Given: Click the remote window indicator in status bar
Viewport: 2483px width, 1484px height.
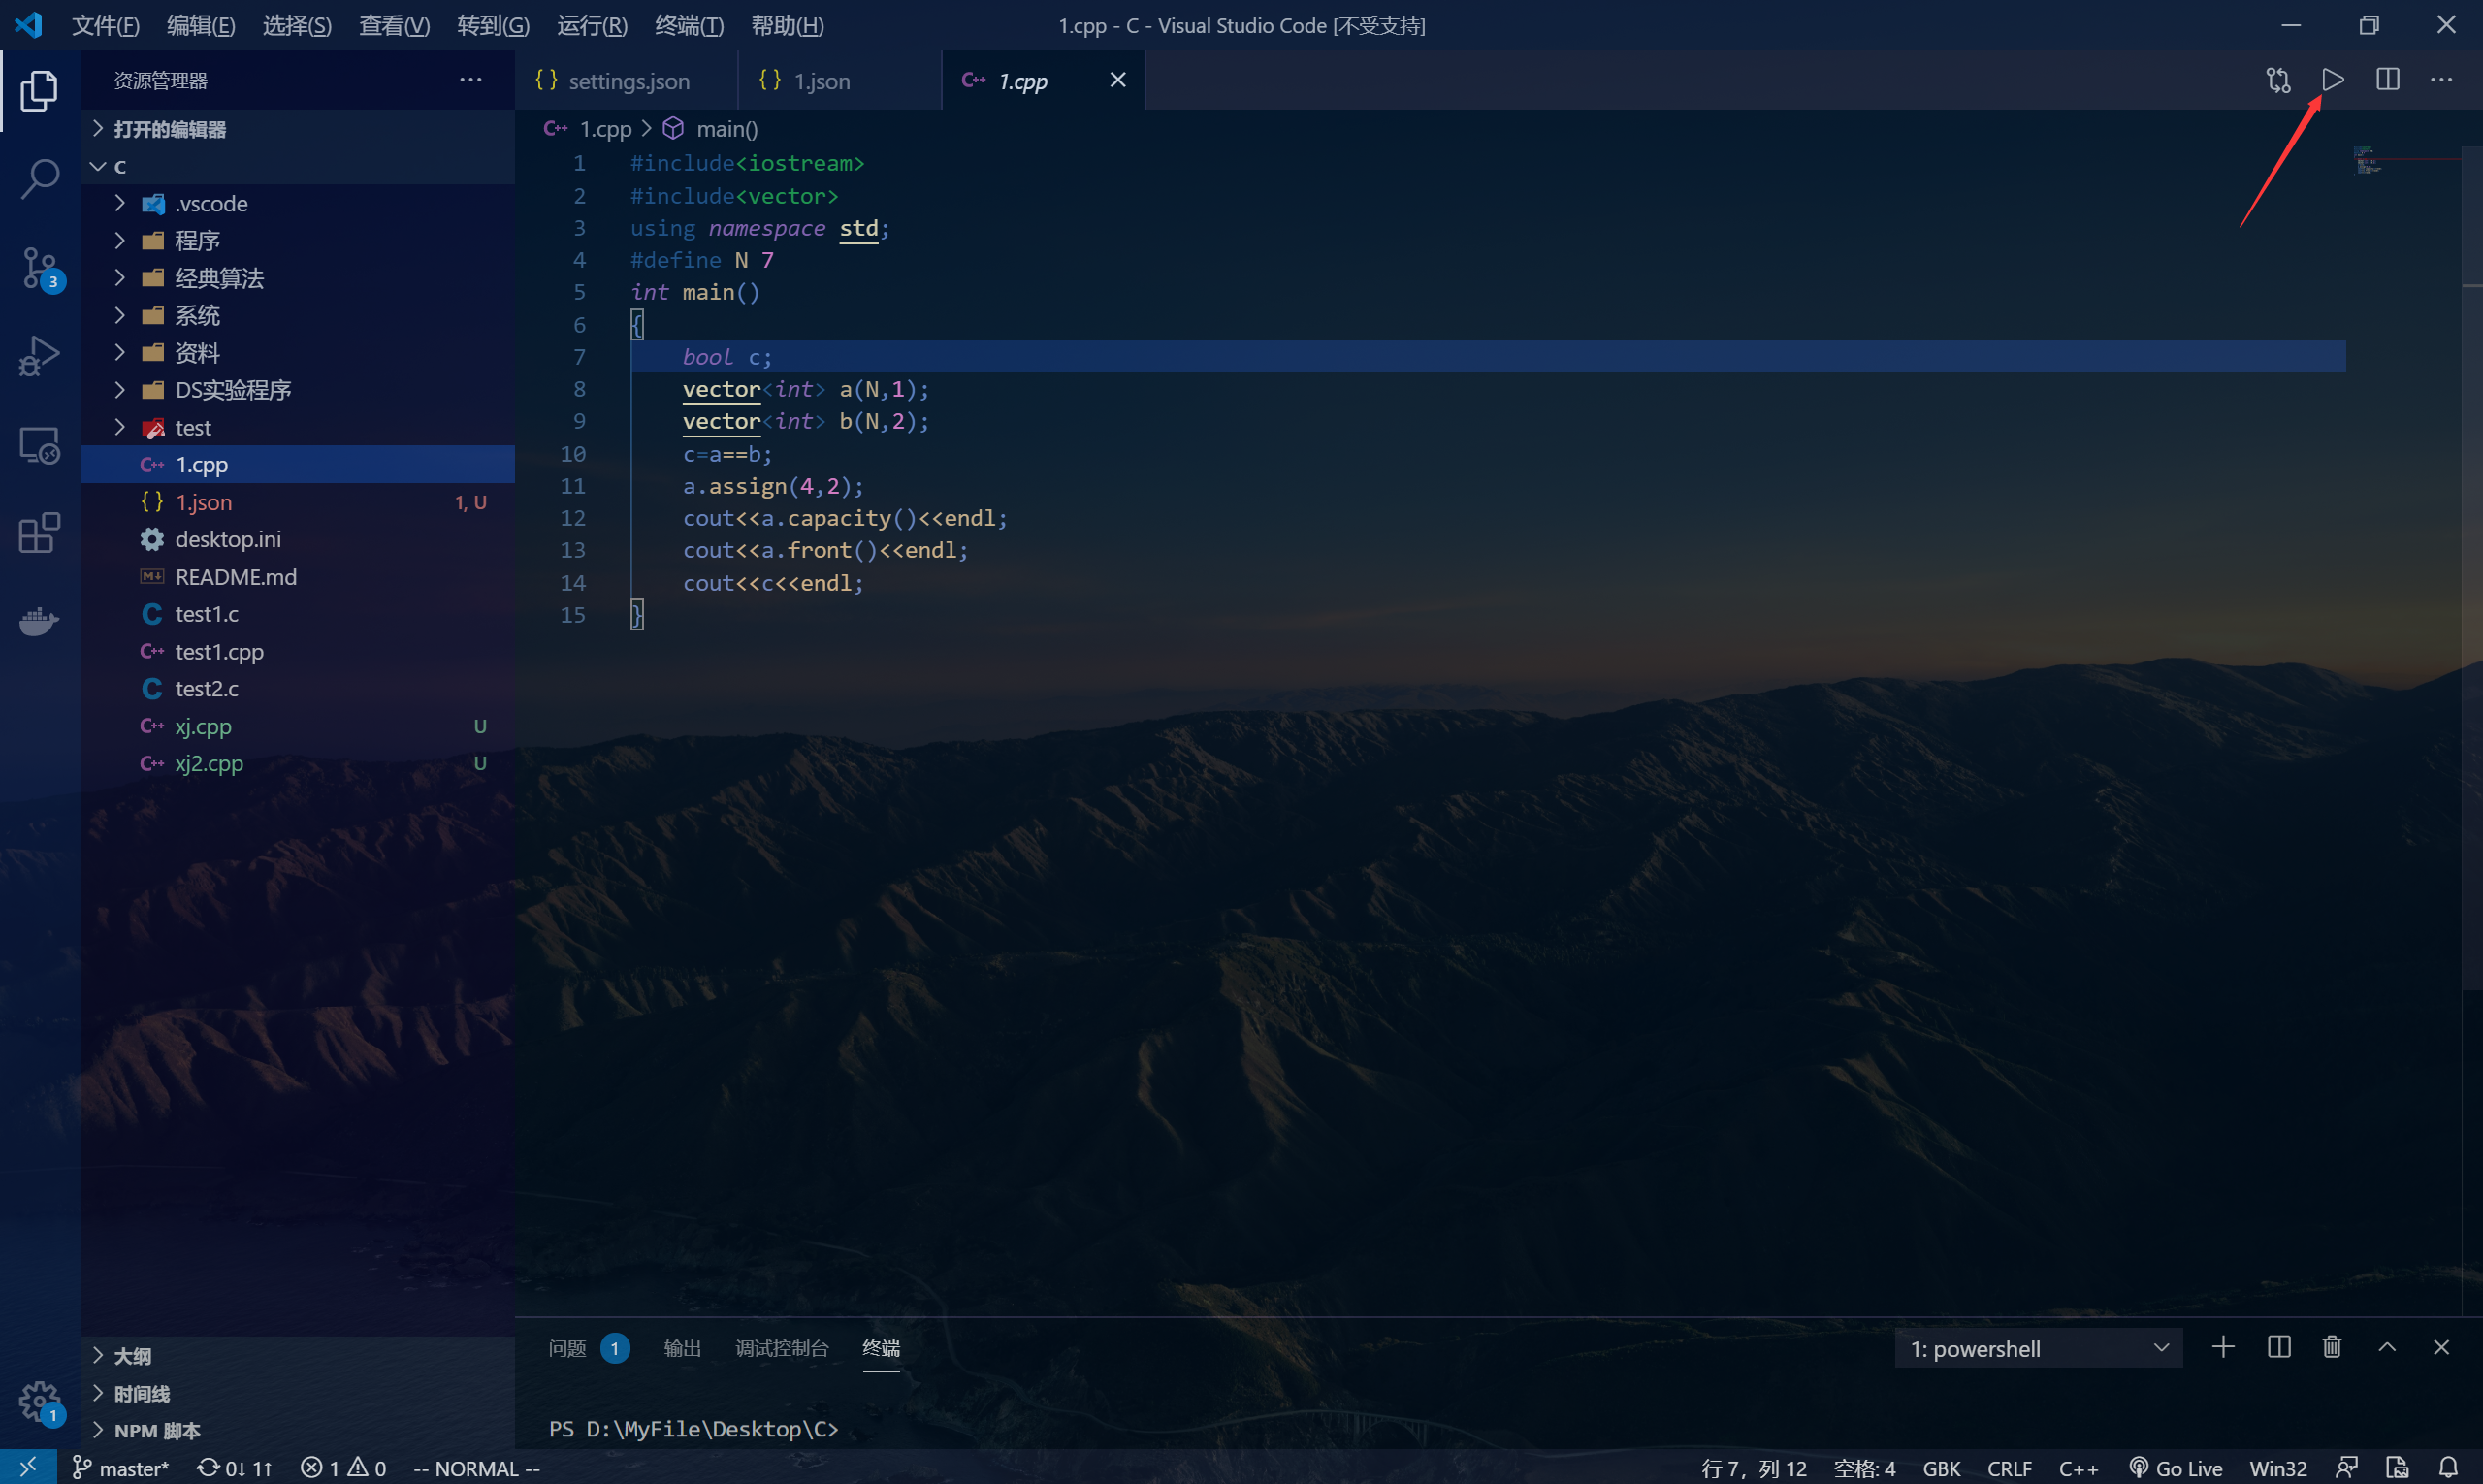Looking at the screenshot, I should coord(28,1467).
